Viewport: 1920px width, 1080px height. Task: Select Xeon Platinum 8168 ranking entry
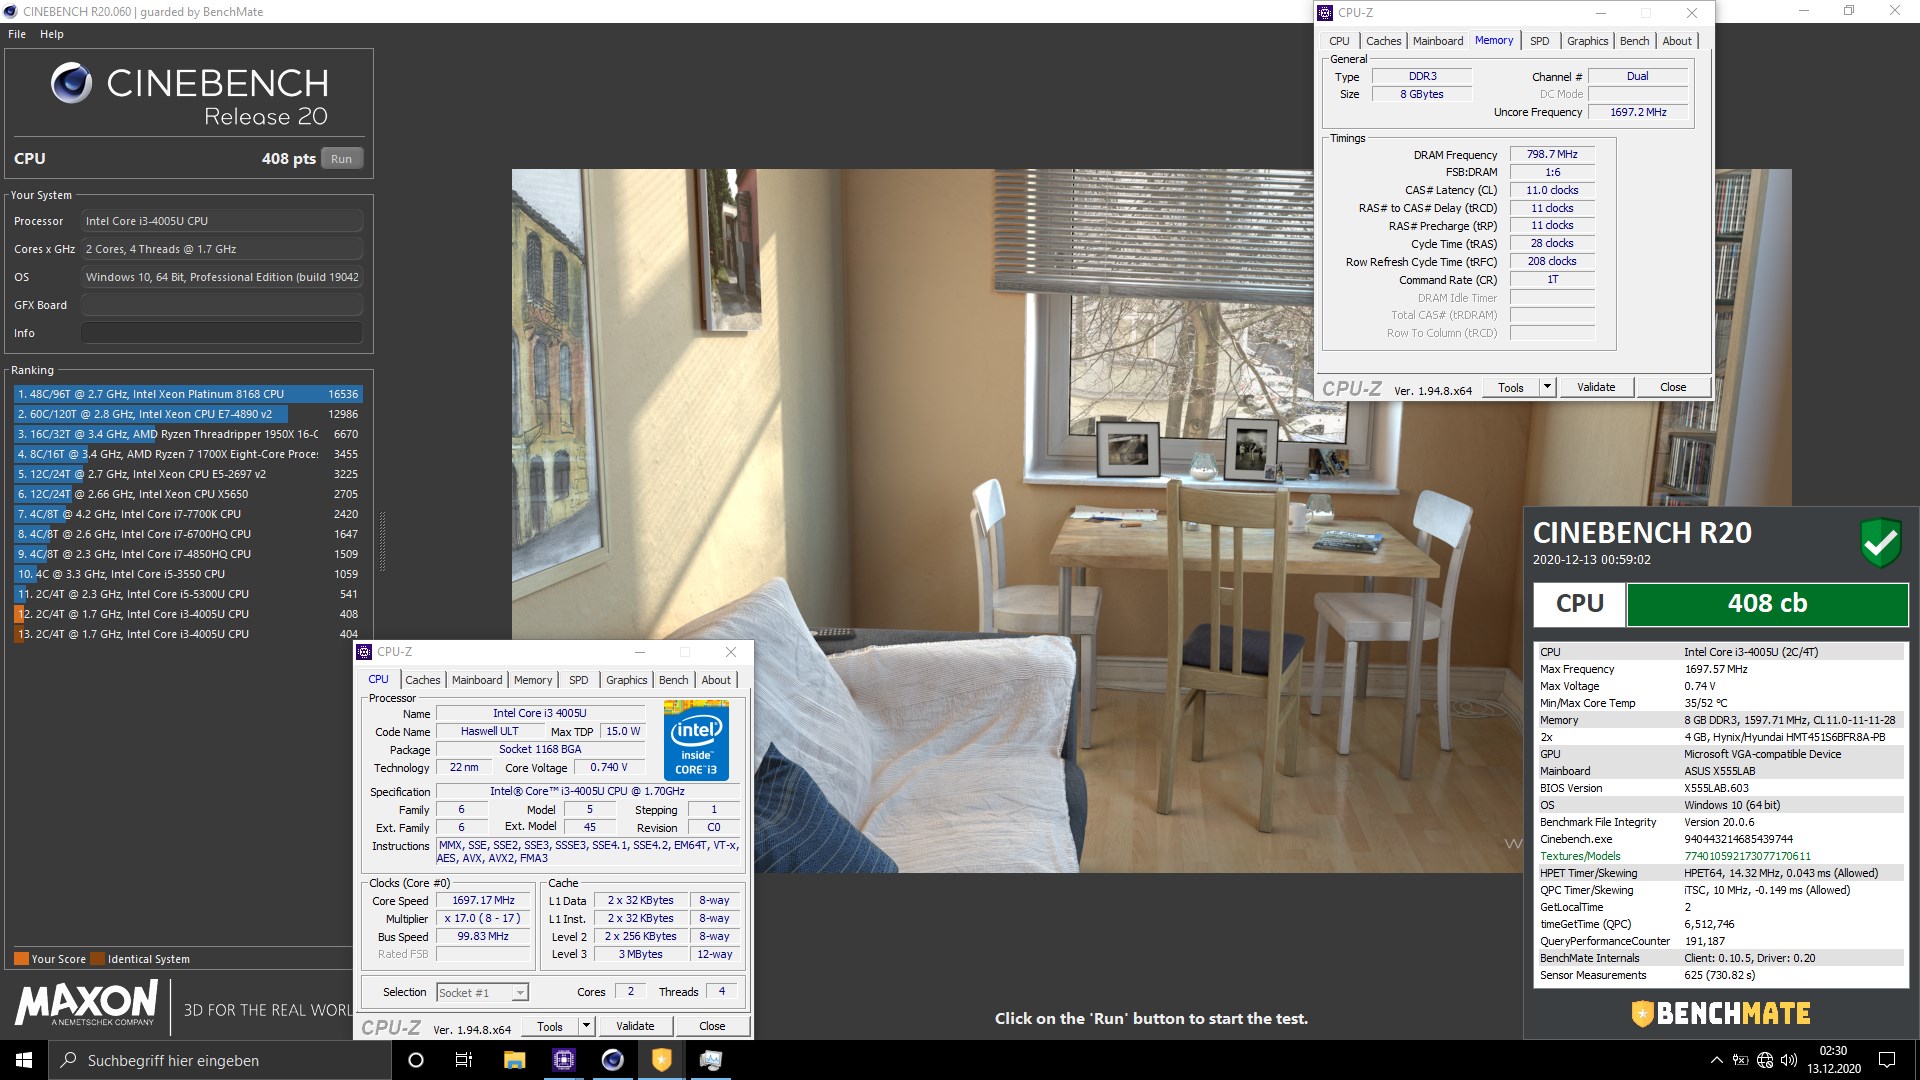188,394
